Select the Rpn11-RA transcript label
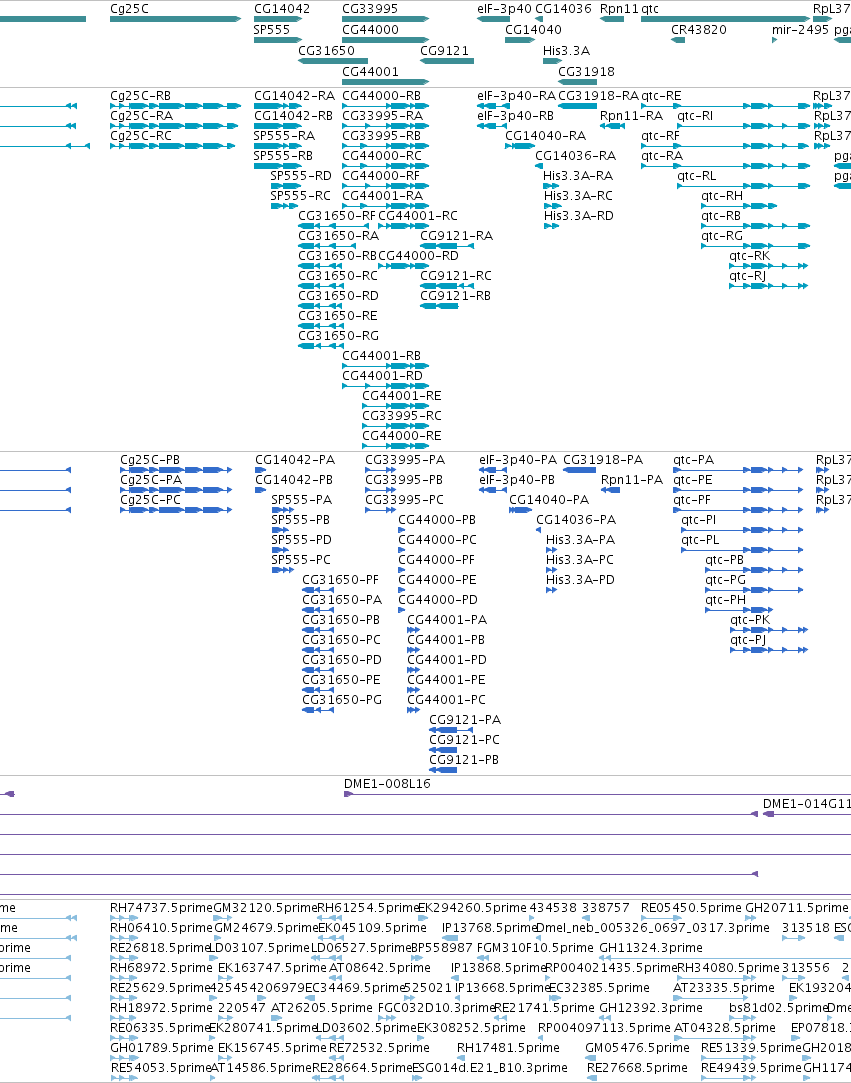This screenshot has width=851, height=1083. tap(631, 115)
